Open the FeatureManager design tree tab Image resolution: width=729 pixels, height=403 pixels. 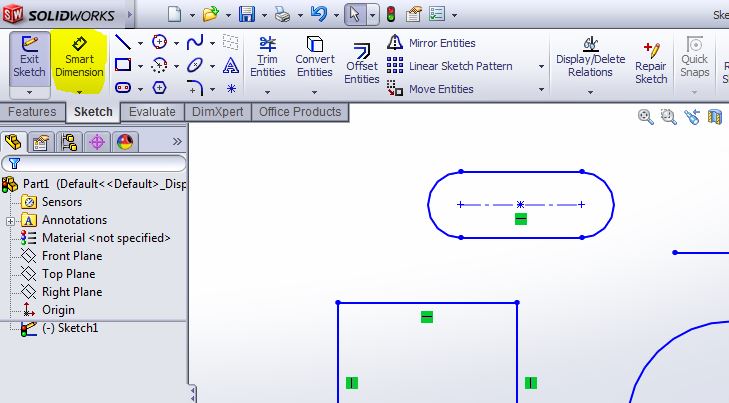13,142
